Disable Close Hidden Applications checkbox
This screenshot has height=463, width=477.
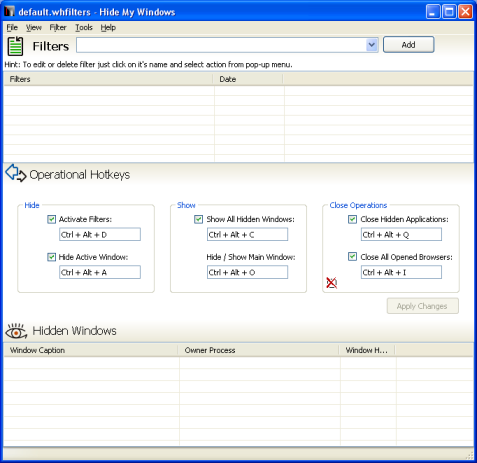tap(352, 219)
